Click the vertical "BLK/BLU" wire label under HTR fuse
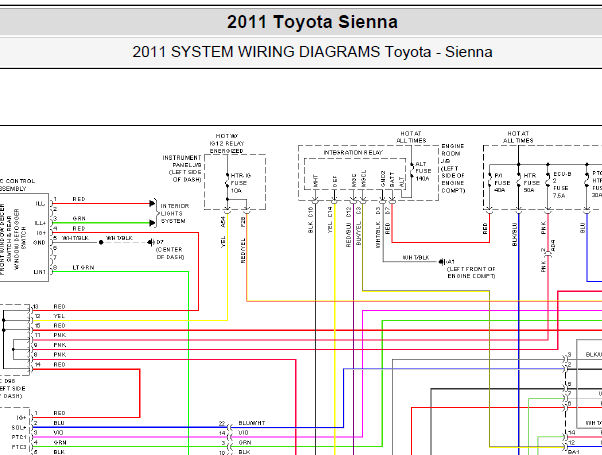602x455 pixels. tap(514, 234)
